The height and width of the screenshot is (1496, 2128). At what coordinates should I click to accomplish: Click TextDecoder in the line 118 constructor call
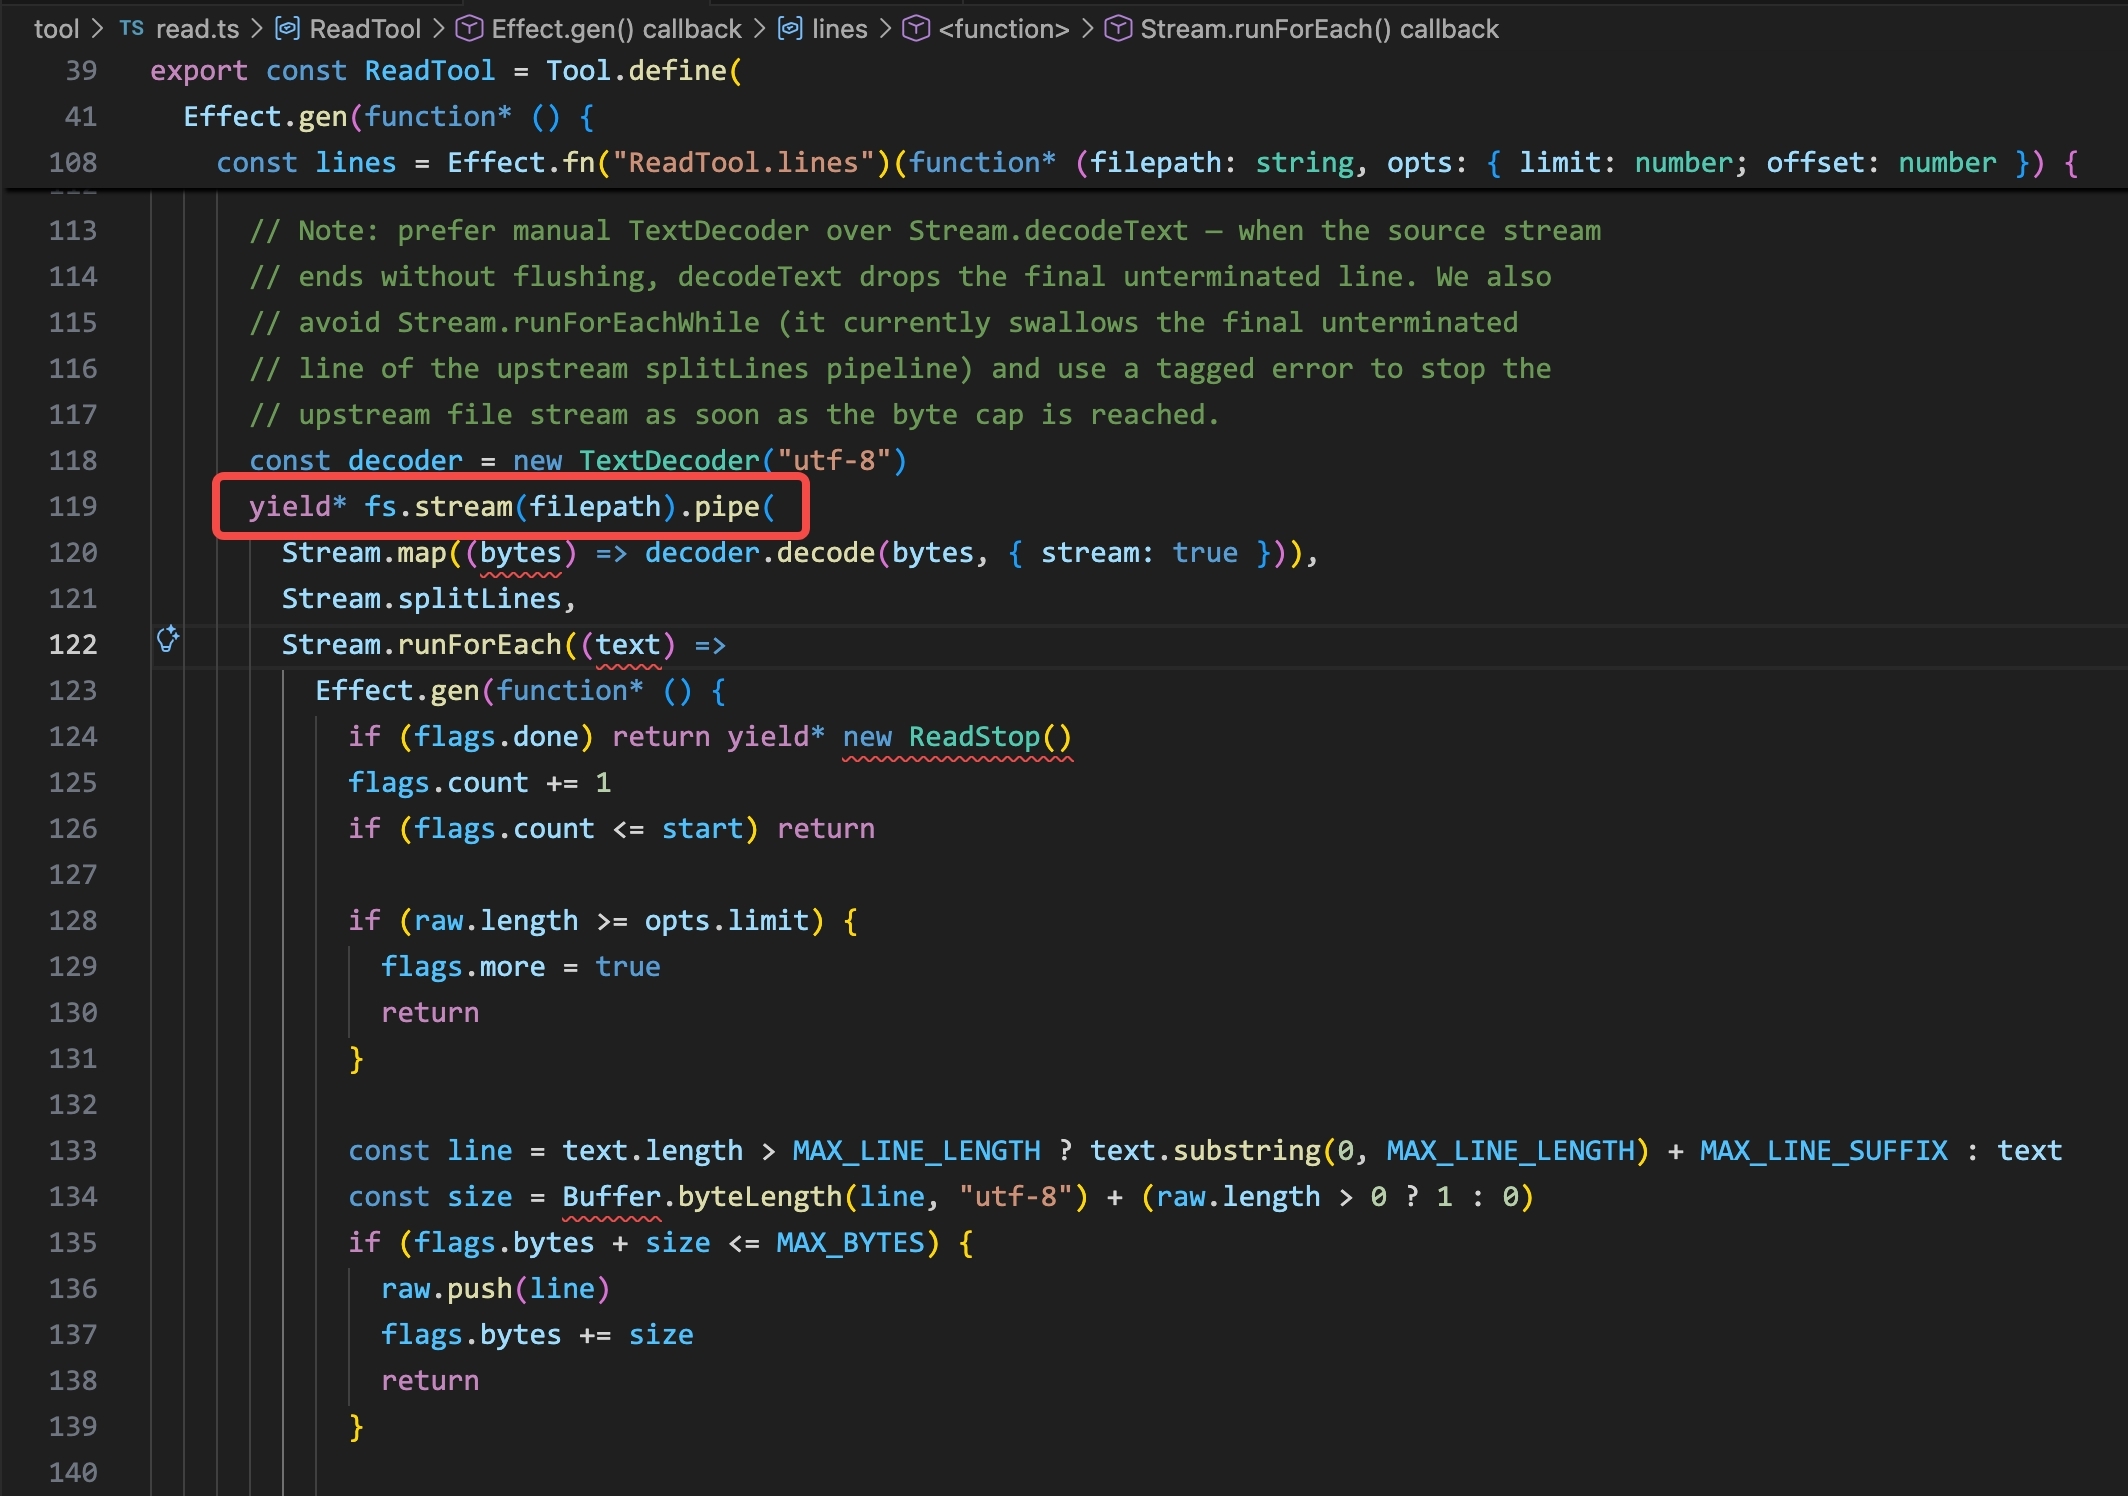pos(669,461)
